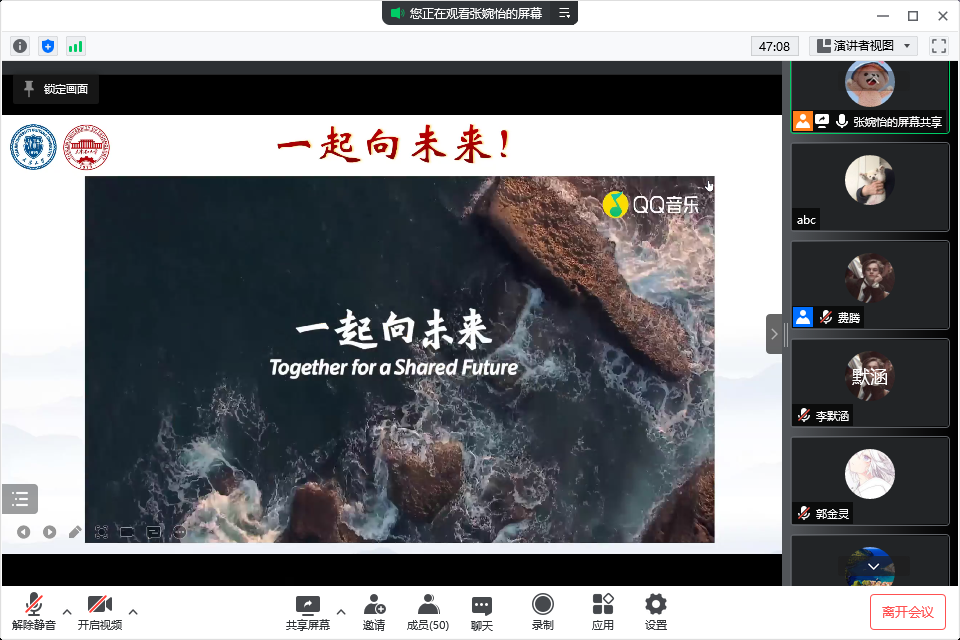
Task: Open the 应用 apps panel
Action: tap(602, 612)
